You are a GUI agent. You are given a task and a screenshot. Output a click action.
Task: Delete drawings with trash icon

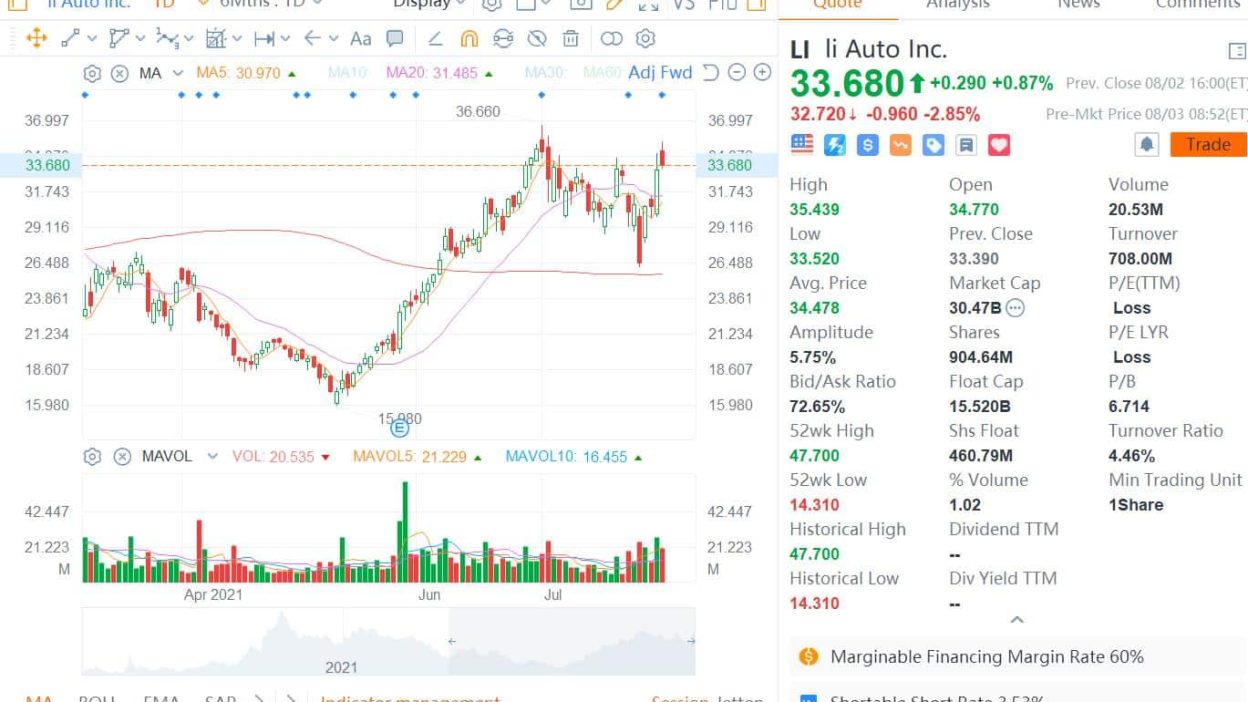click(x=570, y=39)
